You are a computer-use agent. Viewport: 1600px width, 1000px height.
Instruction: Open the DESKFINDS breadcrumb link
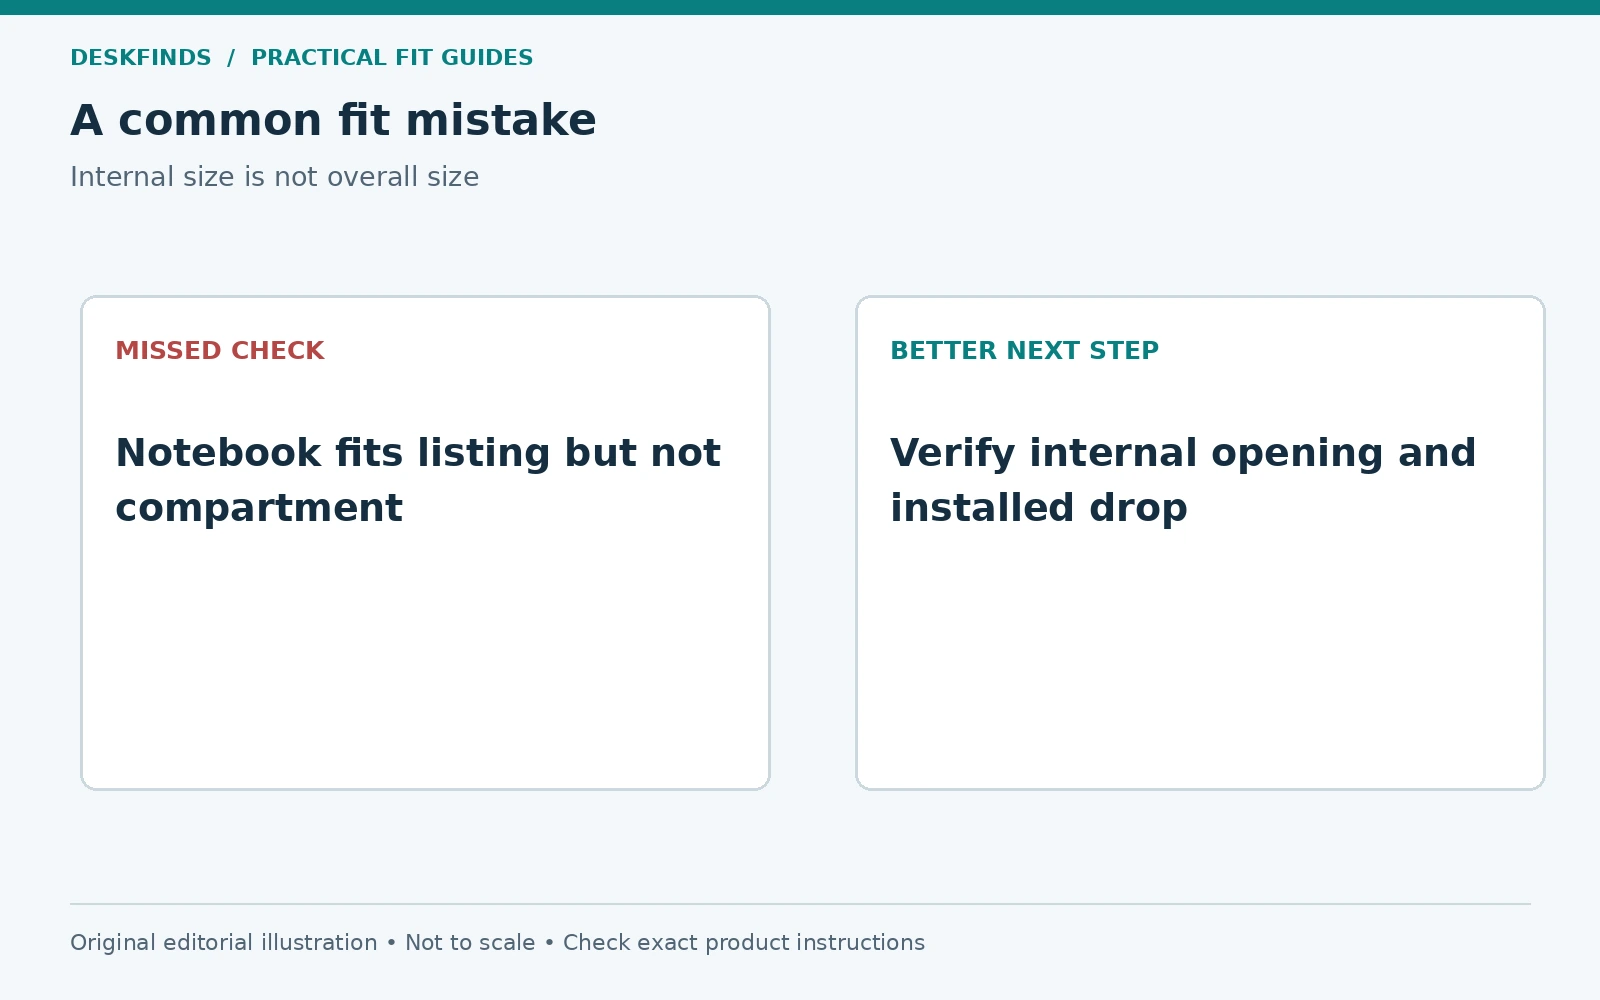tap(141, 58)
